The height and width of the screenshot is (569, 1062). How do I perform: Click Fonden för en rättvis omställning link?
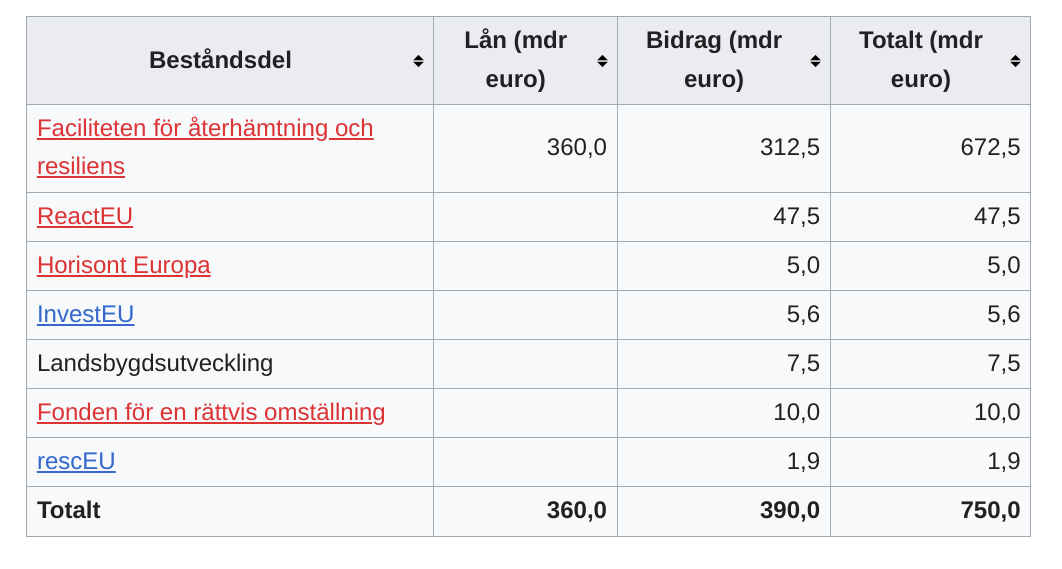coord(211,412)
